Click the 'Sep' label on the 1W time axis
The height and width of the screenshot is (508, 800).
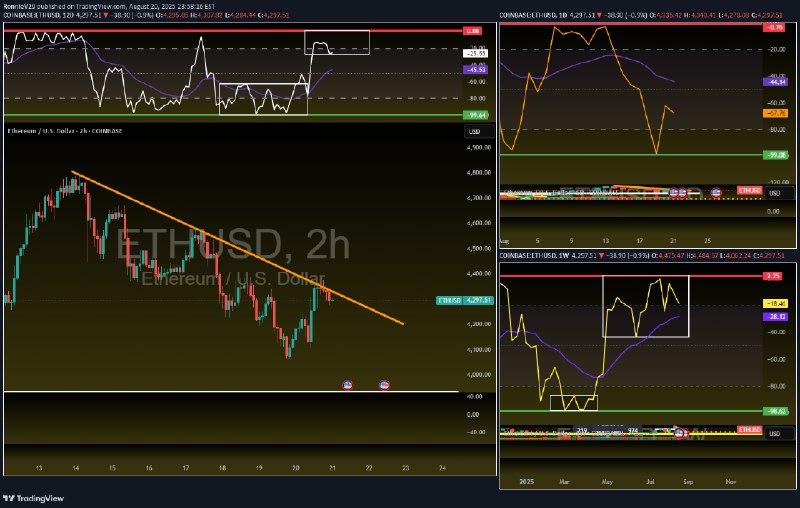(688, 481)
